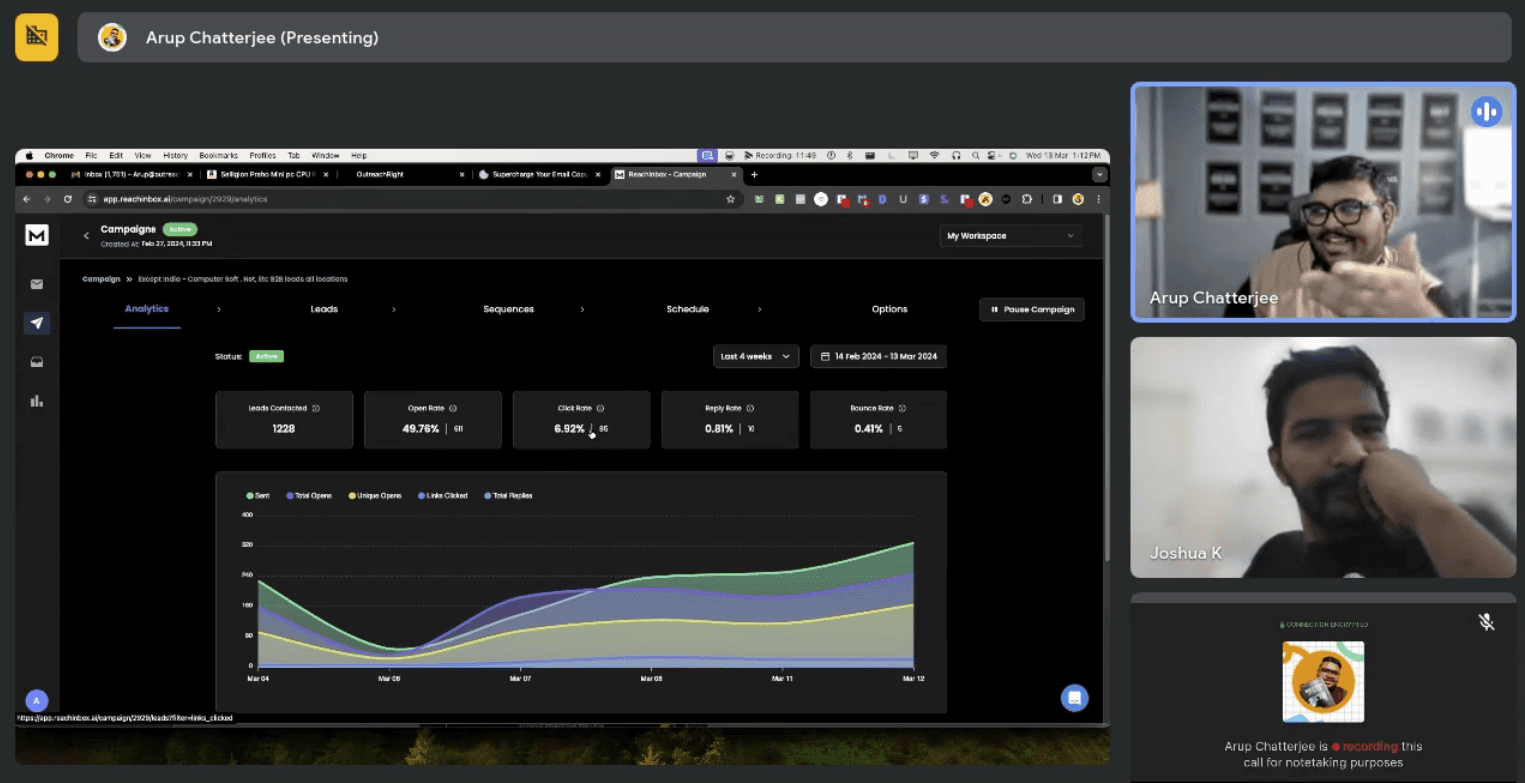Toggle the Sent series in chart legend
This screenshot has width=1525, height=783.
coord(258,495)
